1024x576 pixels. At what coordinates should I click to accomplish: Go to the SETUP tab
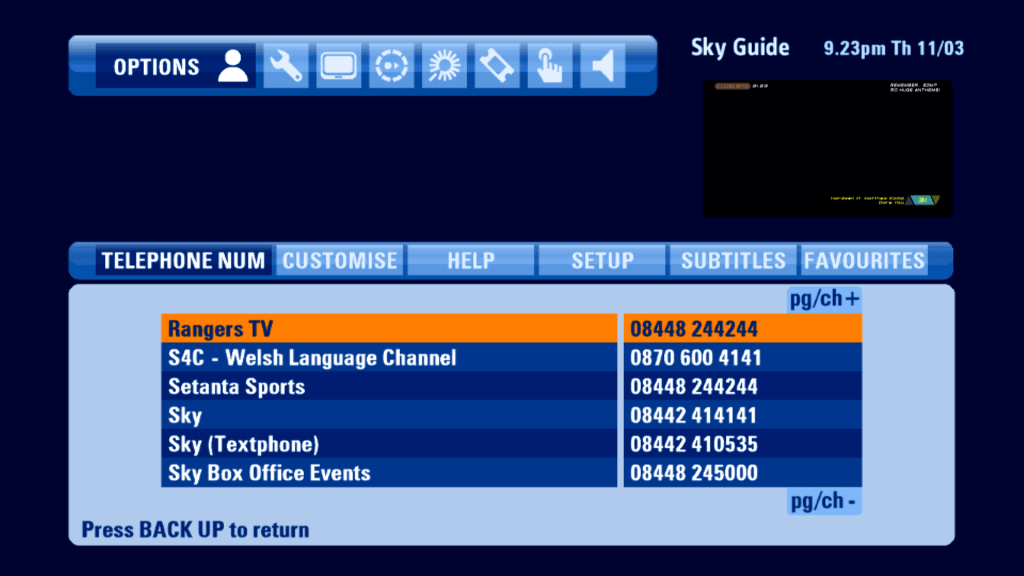click(602, 261)
